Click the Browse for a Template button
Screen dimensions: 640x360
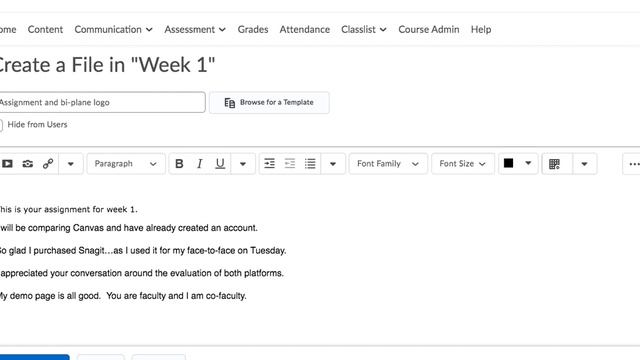269,102
